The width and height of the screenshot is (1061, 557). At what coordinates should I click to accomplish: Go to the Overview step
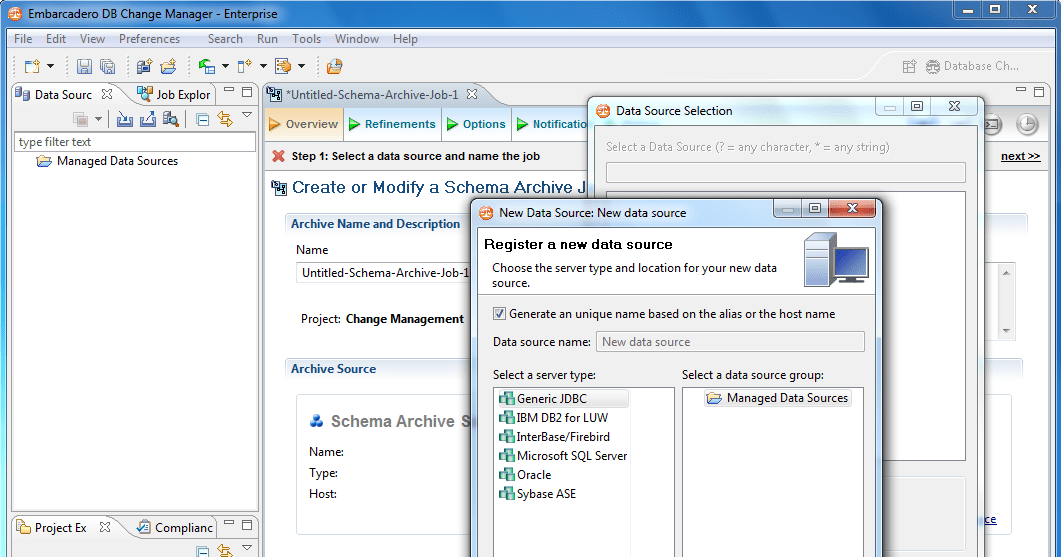[303, 124]
